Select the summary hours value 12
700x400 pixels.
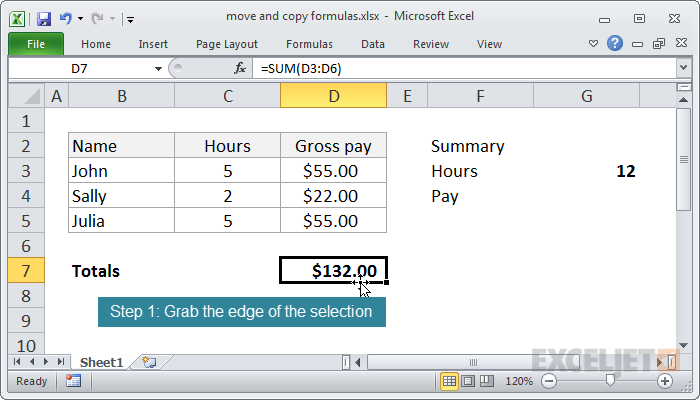[587, 171]
